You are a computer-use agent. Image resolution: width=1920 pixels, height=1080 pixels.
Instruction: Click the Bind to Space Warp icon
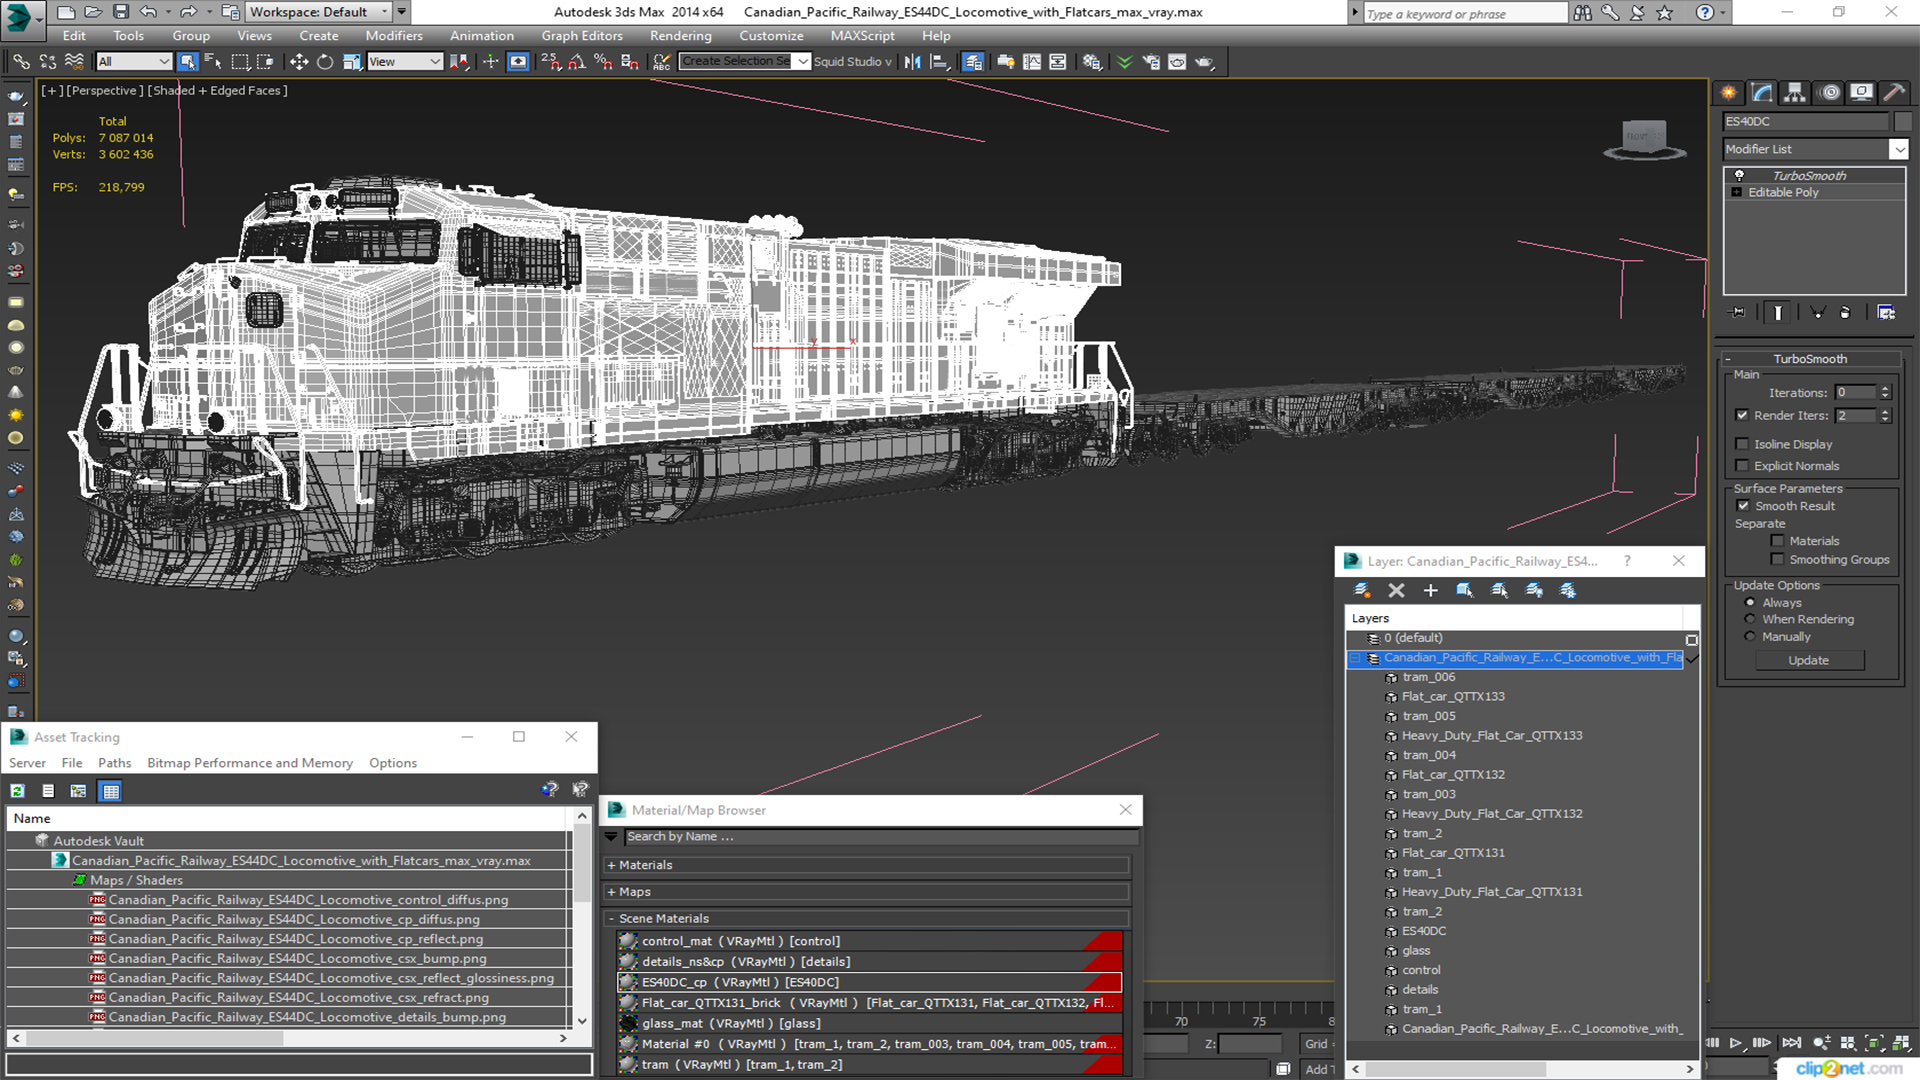pyautogui.click(x=74, y=62)
